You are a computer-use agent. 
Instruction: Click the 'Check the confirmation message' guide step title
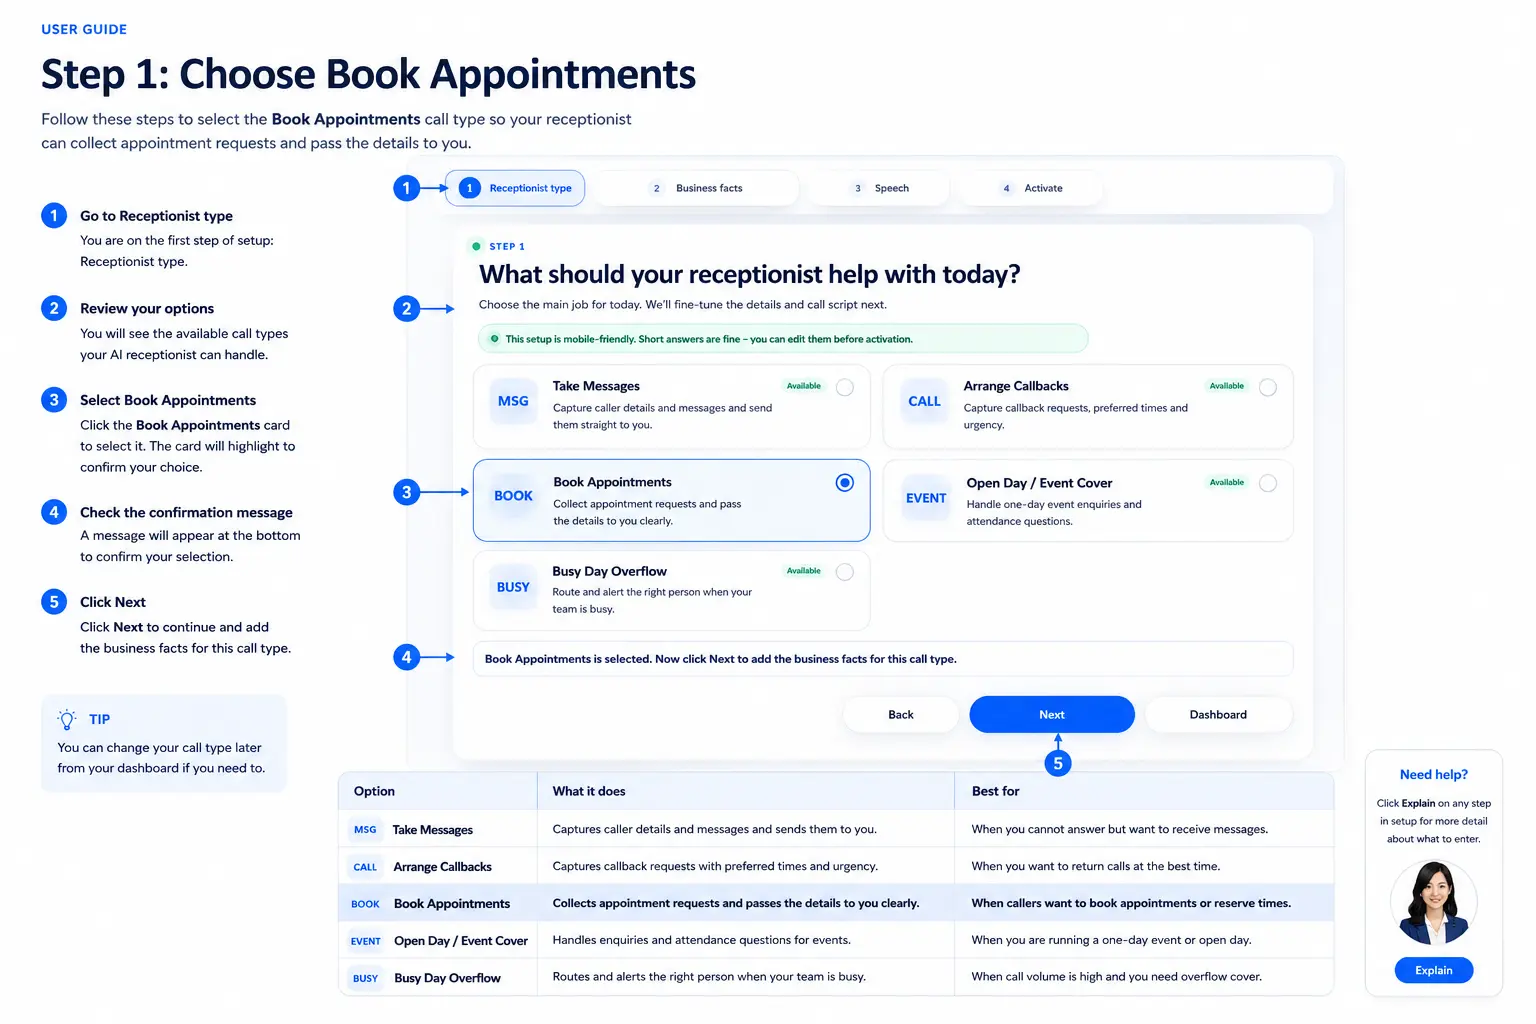point(186,512)
